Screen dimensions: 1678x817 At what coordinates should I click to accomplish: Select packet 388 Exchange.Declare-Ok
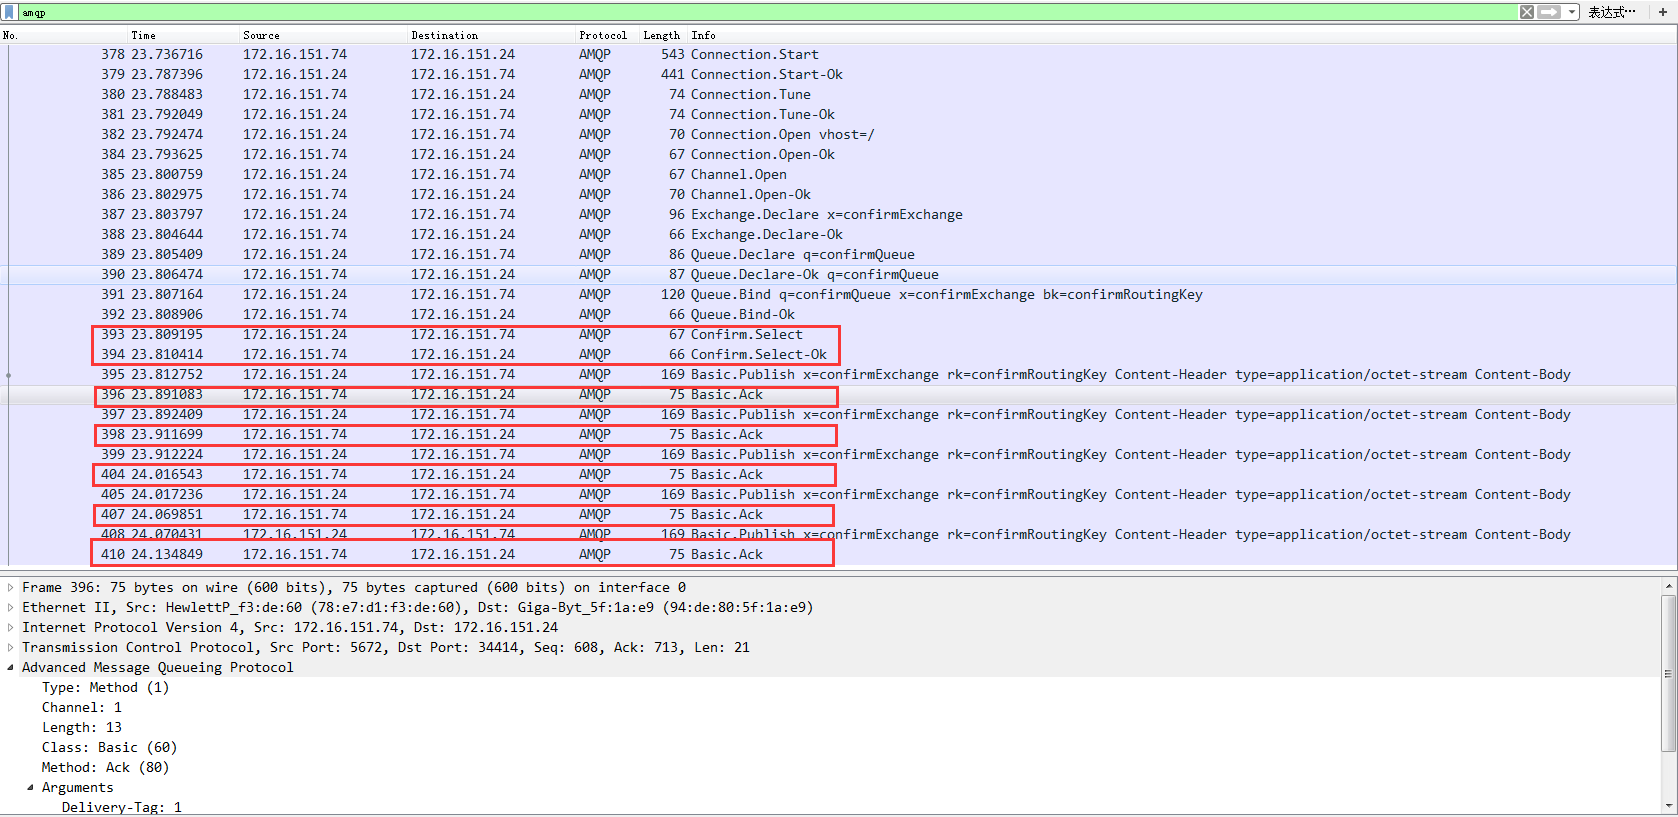coord(838,234)
